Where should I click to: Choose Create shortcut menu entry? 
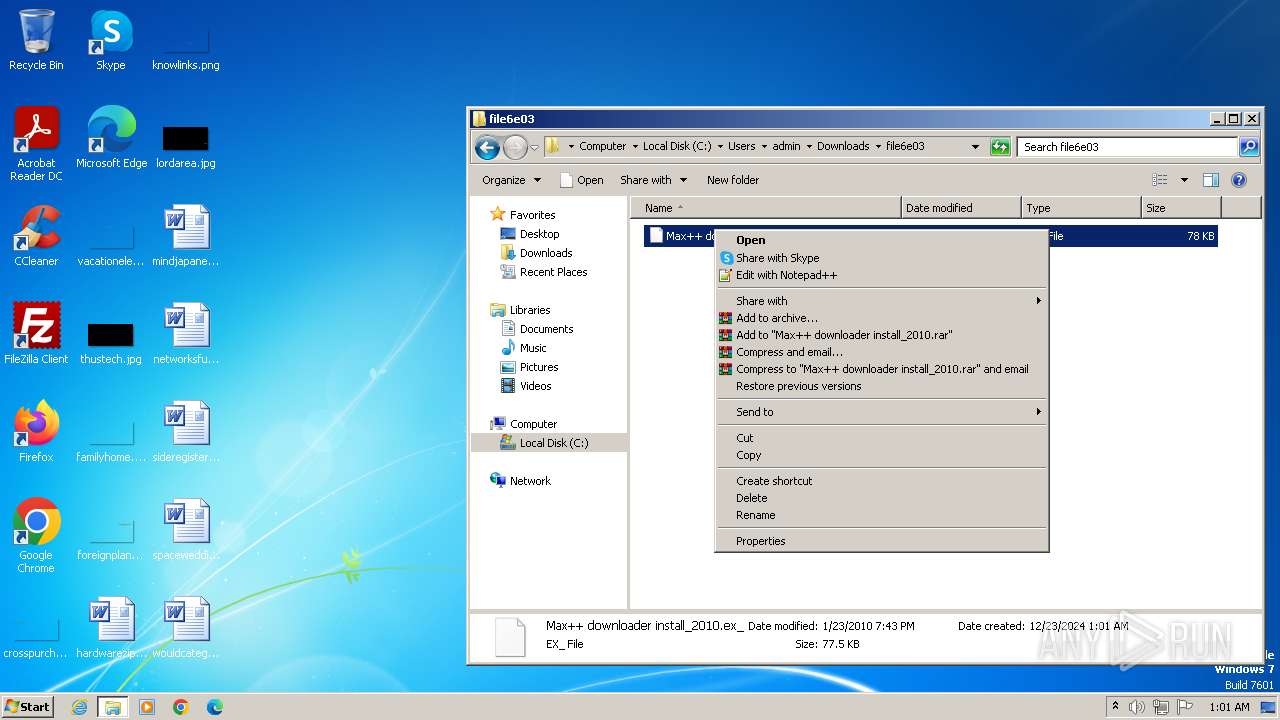click(x=882, y=481)
